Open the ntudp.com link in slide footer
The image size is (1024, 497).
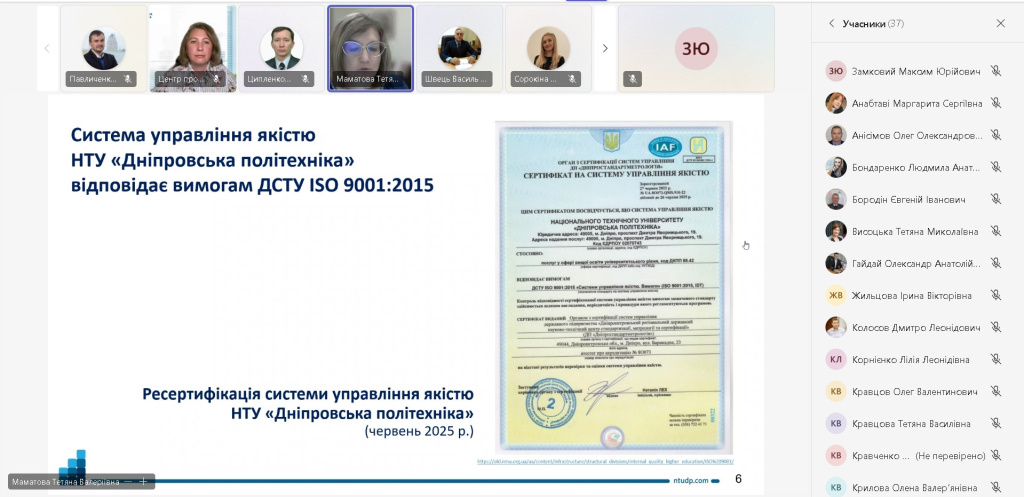click(x=691, y=481)
